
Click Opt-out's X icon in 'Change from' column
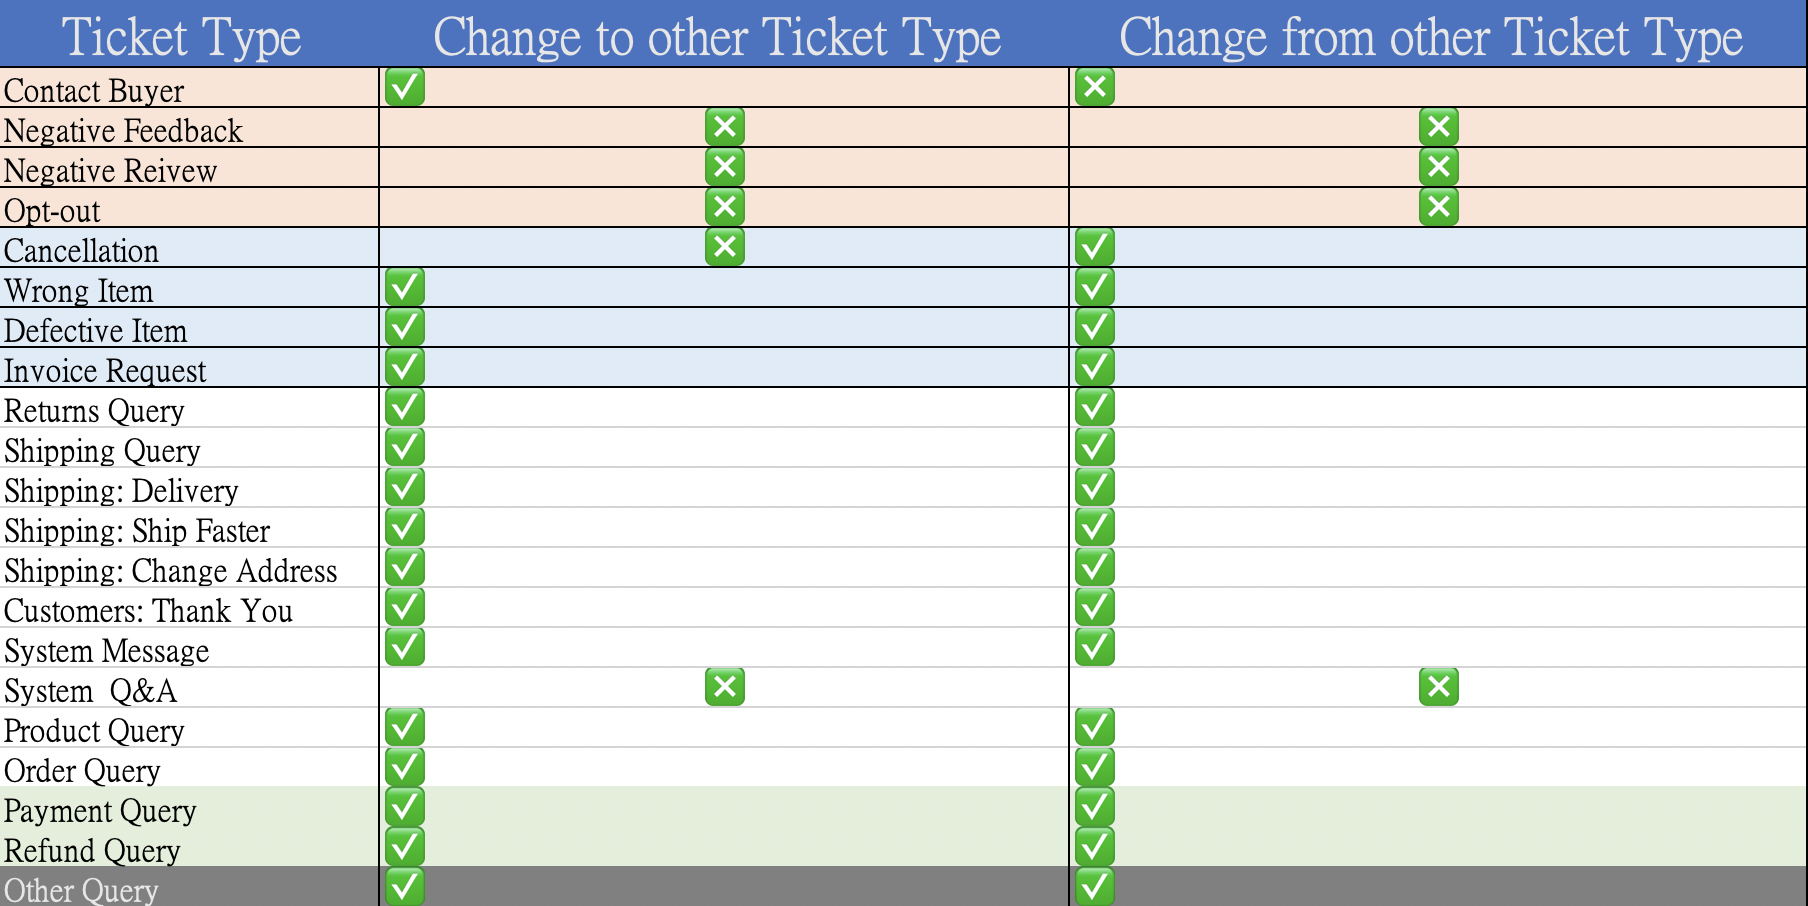pyautogui.click(x=1439, y=207)
